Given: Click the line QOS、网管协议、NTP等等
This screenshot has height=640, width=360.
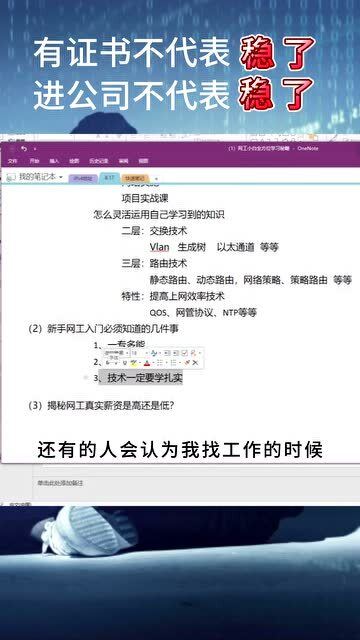Looking at the screenshot, I should [x=203, y=313].
